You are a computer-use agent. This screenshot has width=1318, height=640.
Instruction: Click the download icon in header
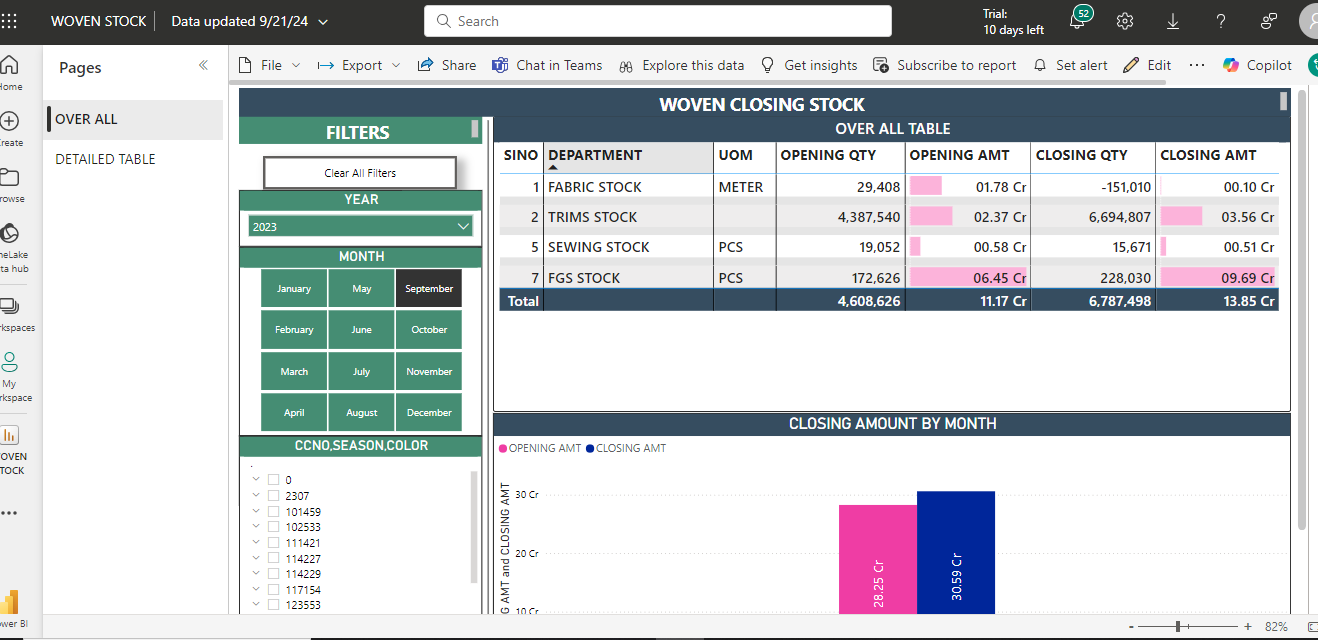tap(1173, 21)
